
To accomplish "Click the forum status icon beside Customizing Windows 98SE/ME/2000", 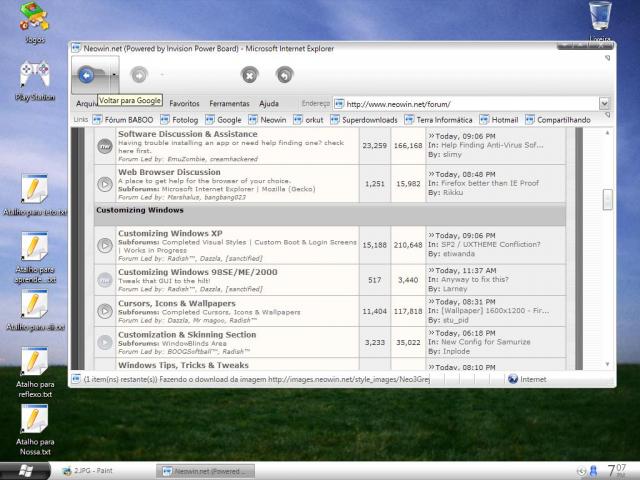I will pyautogui.click(x=105, y=280).
